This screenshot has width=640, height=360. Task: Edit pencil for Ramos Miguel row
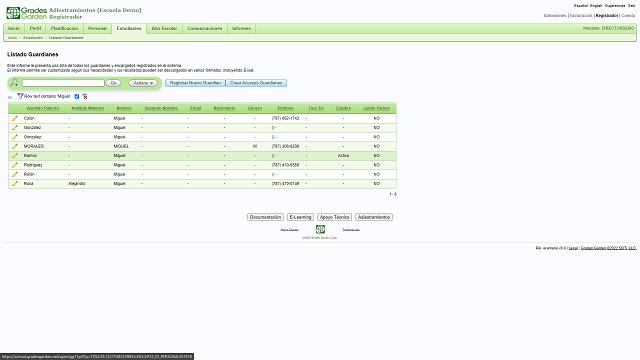(x=15, y=156)
